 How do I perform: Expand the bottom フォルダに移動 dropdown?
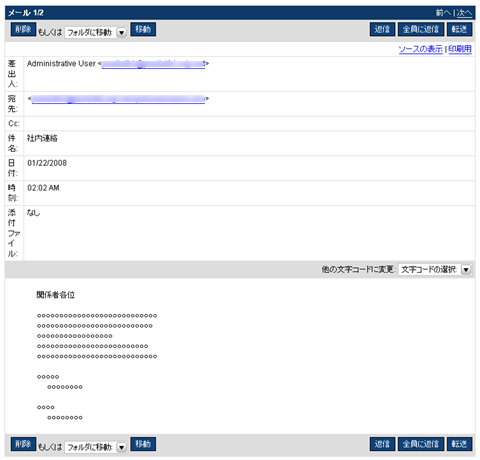pos(95,447)
